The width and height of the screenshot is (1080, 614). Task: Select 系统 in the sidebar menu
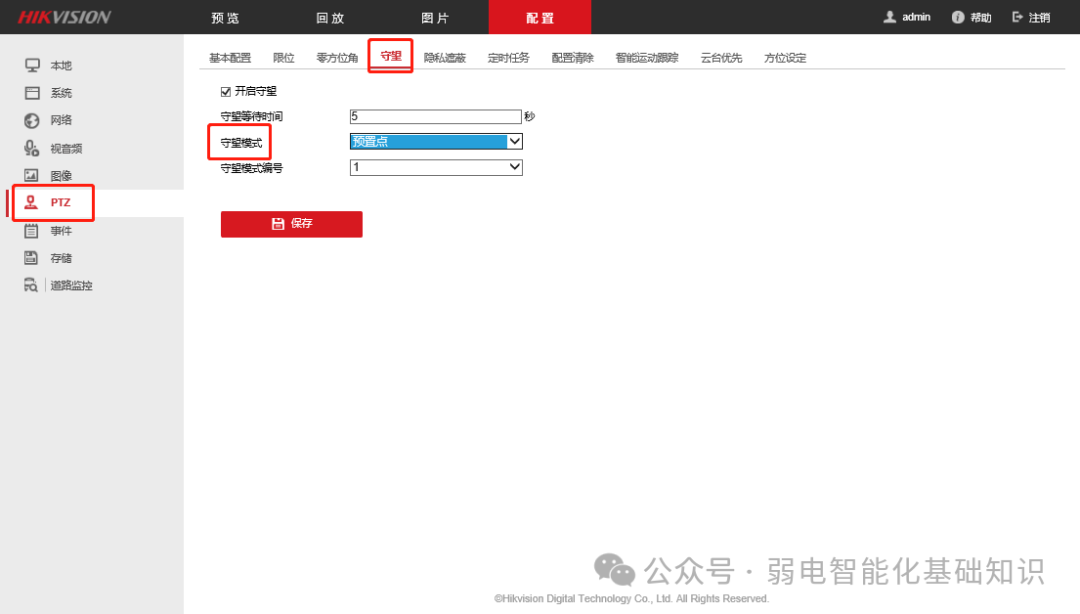click(61, 93)
